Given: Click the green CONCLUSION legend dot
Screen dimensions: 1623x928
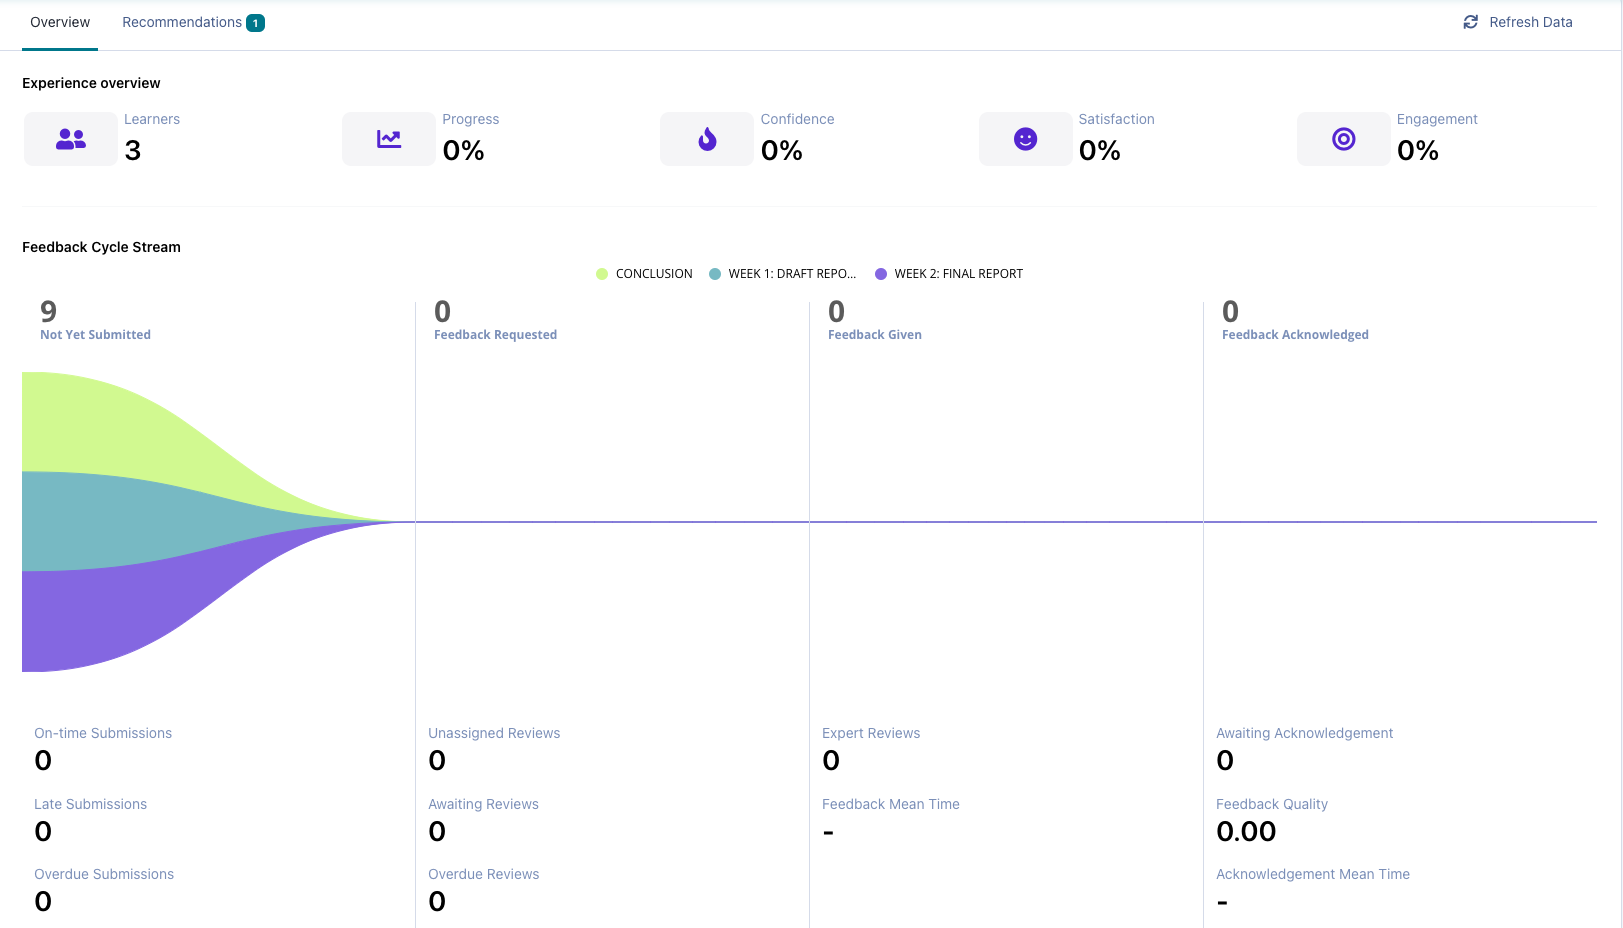Looking at the screenshot, I should [602, 274].
